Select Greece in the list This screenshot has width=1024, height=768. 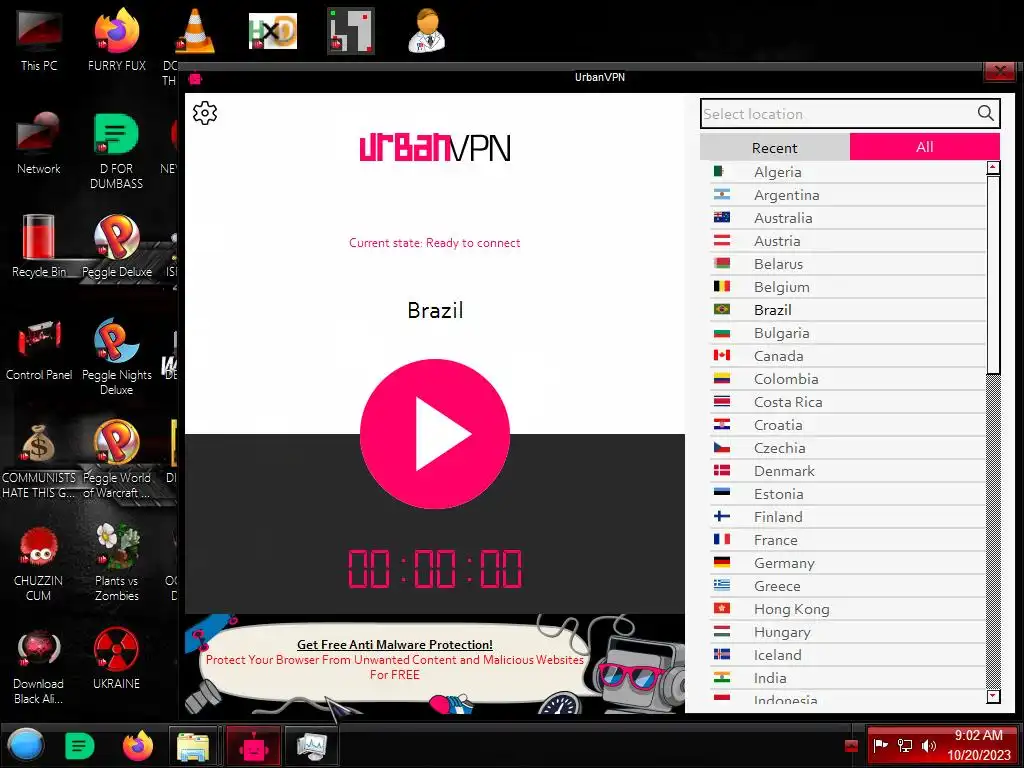(848, 586)
